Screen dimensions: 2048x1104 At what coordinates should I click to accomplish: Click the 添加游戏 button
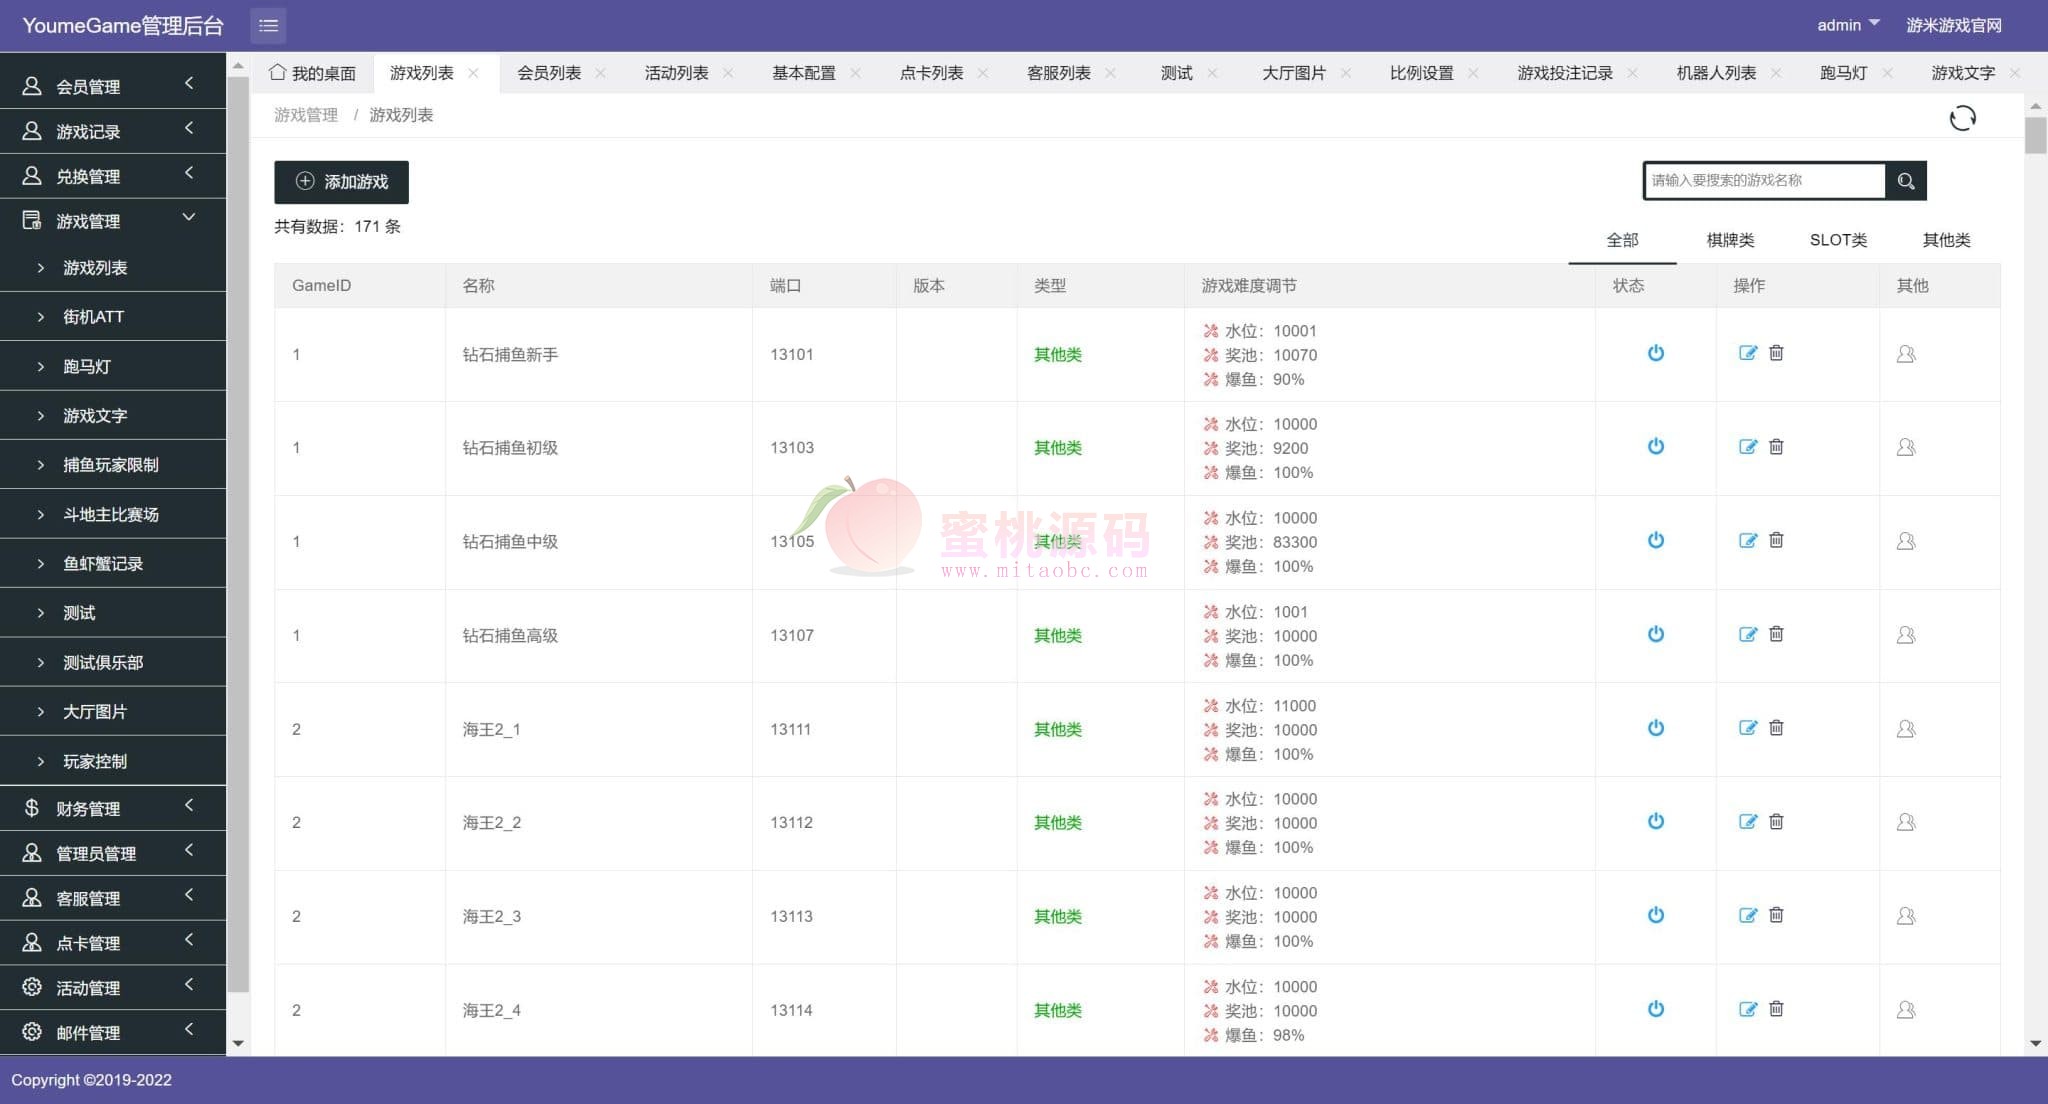pos(341,182)
